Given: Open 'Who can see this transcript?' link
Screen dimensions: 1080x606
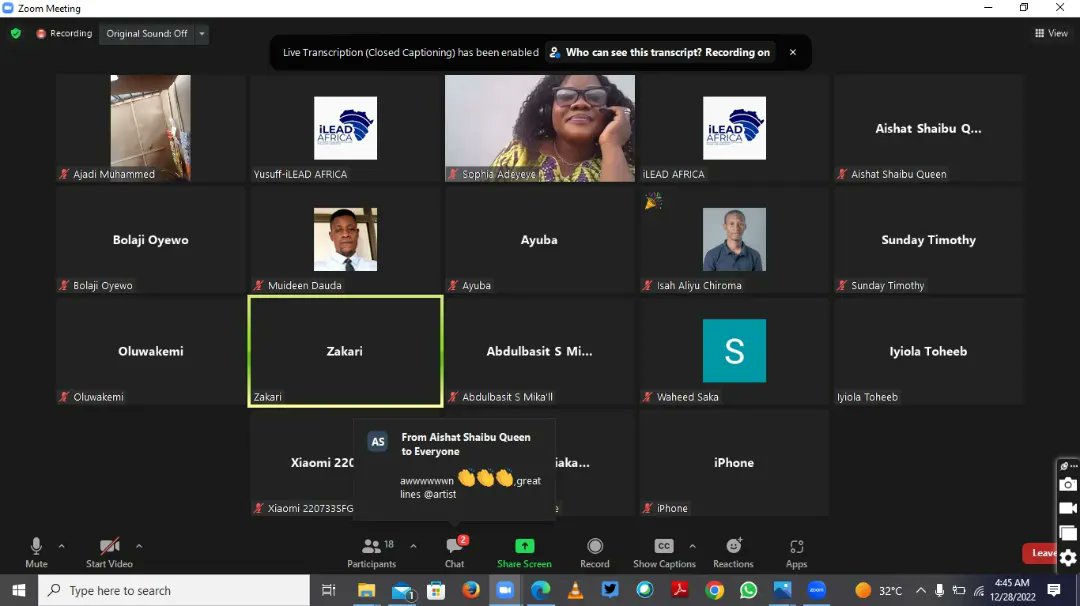Looking at the screenshot, I should click(x=660, y=52).
